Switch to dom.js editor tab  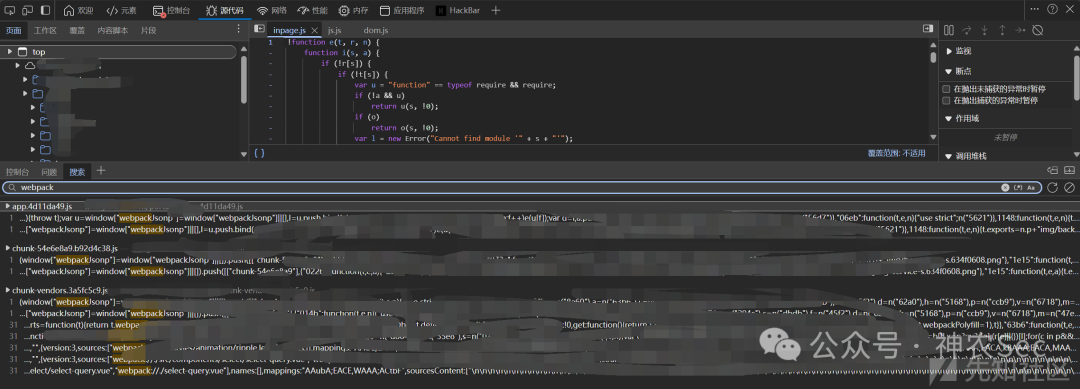376,30
